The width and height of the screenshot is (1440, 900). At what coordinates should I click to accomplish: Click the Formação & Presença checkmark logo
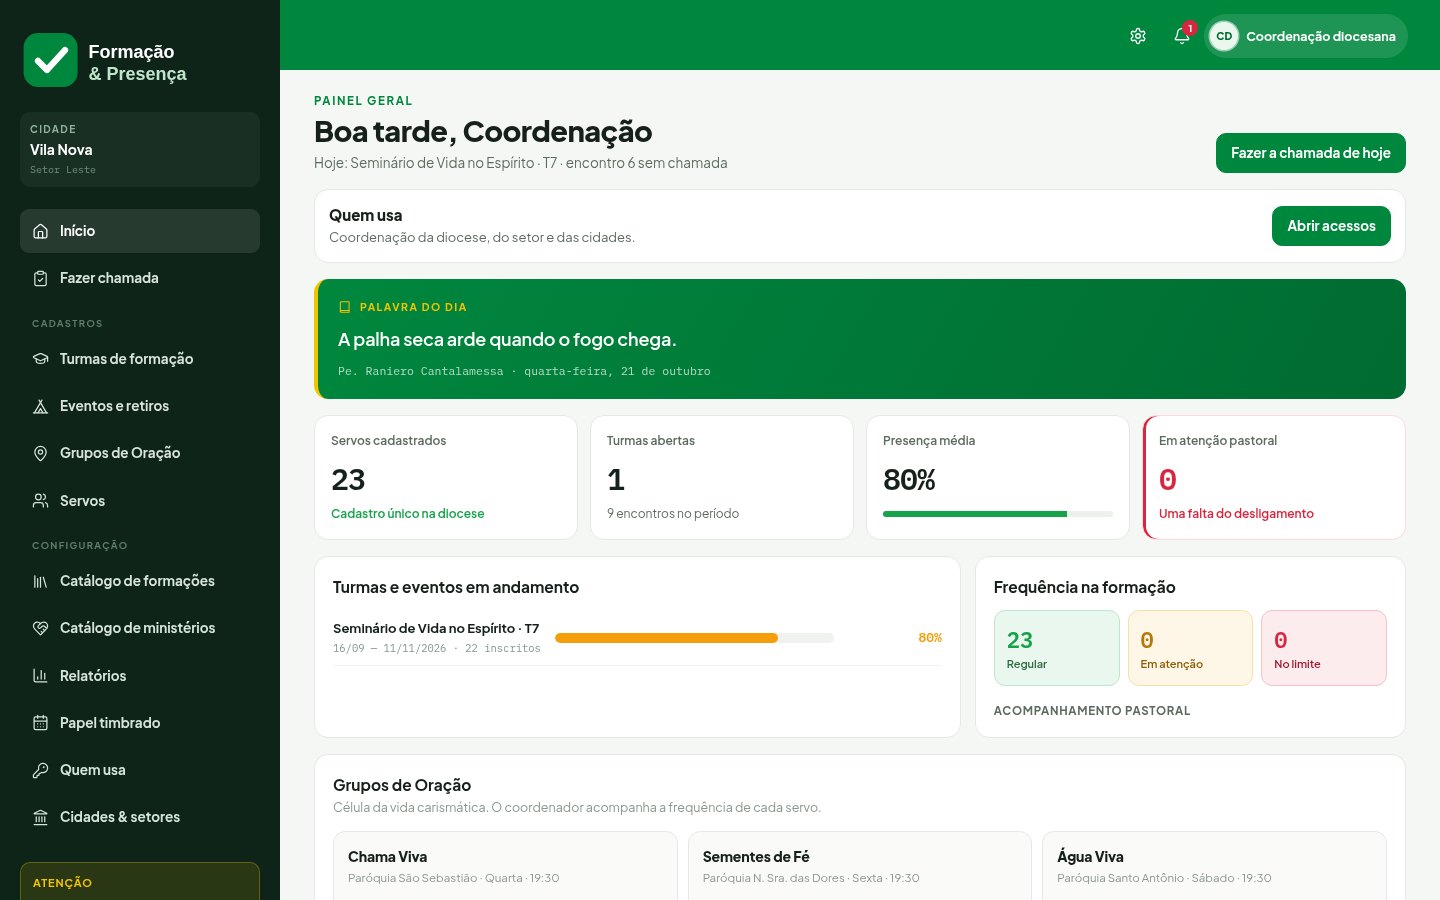[50, 60]
